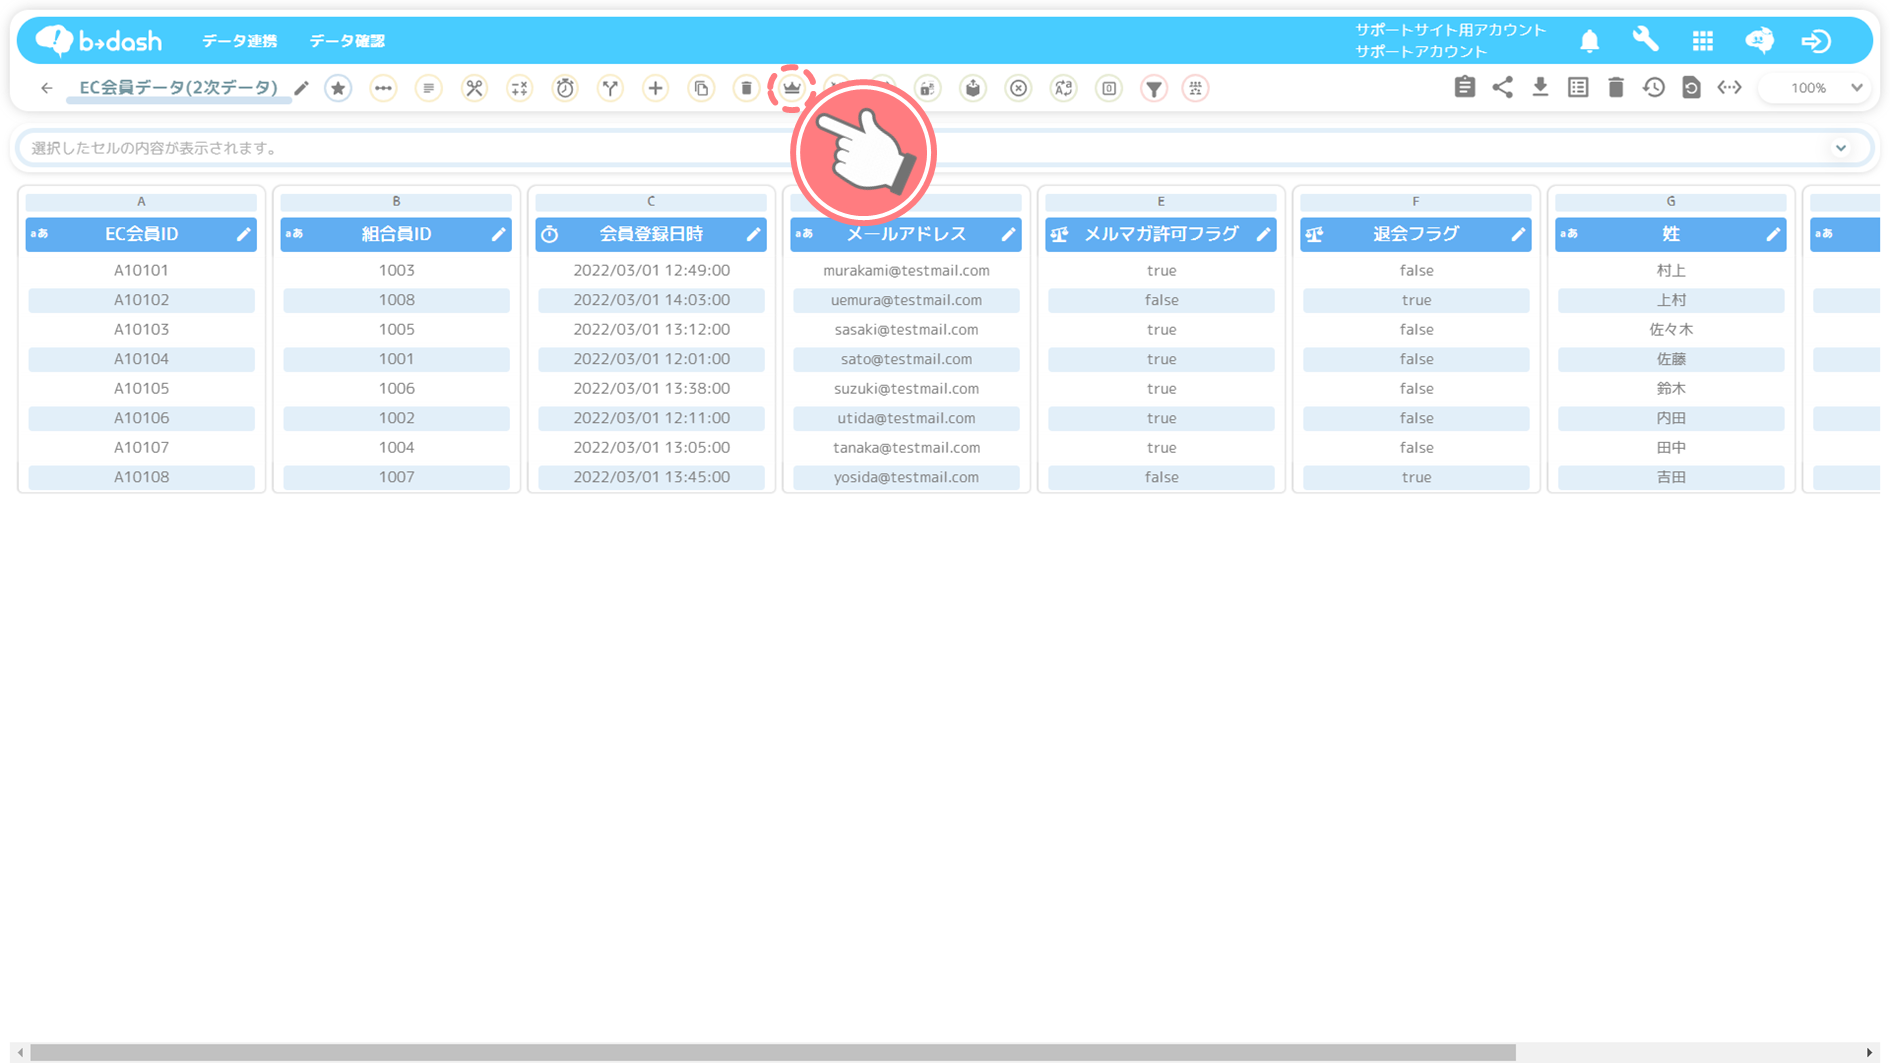The height and width of the screenshot is (1063, 1890).
Task: Select cell yosida@testmail.com
Action: click(x=906, y=477)
